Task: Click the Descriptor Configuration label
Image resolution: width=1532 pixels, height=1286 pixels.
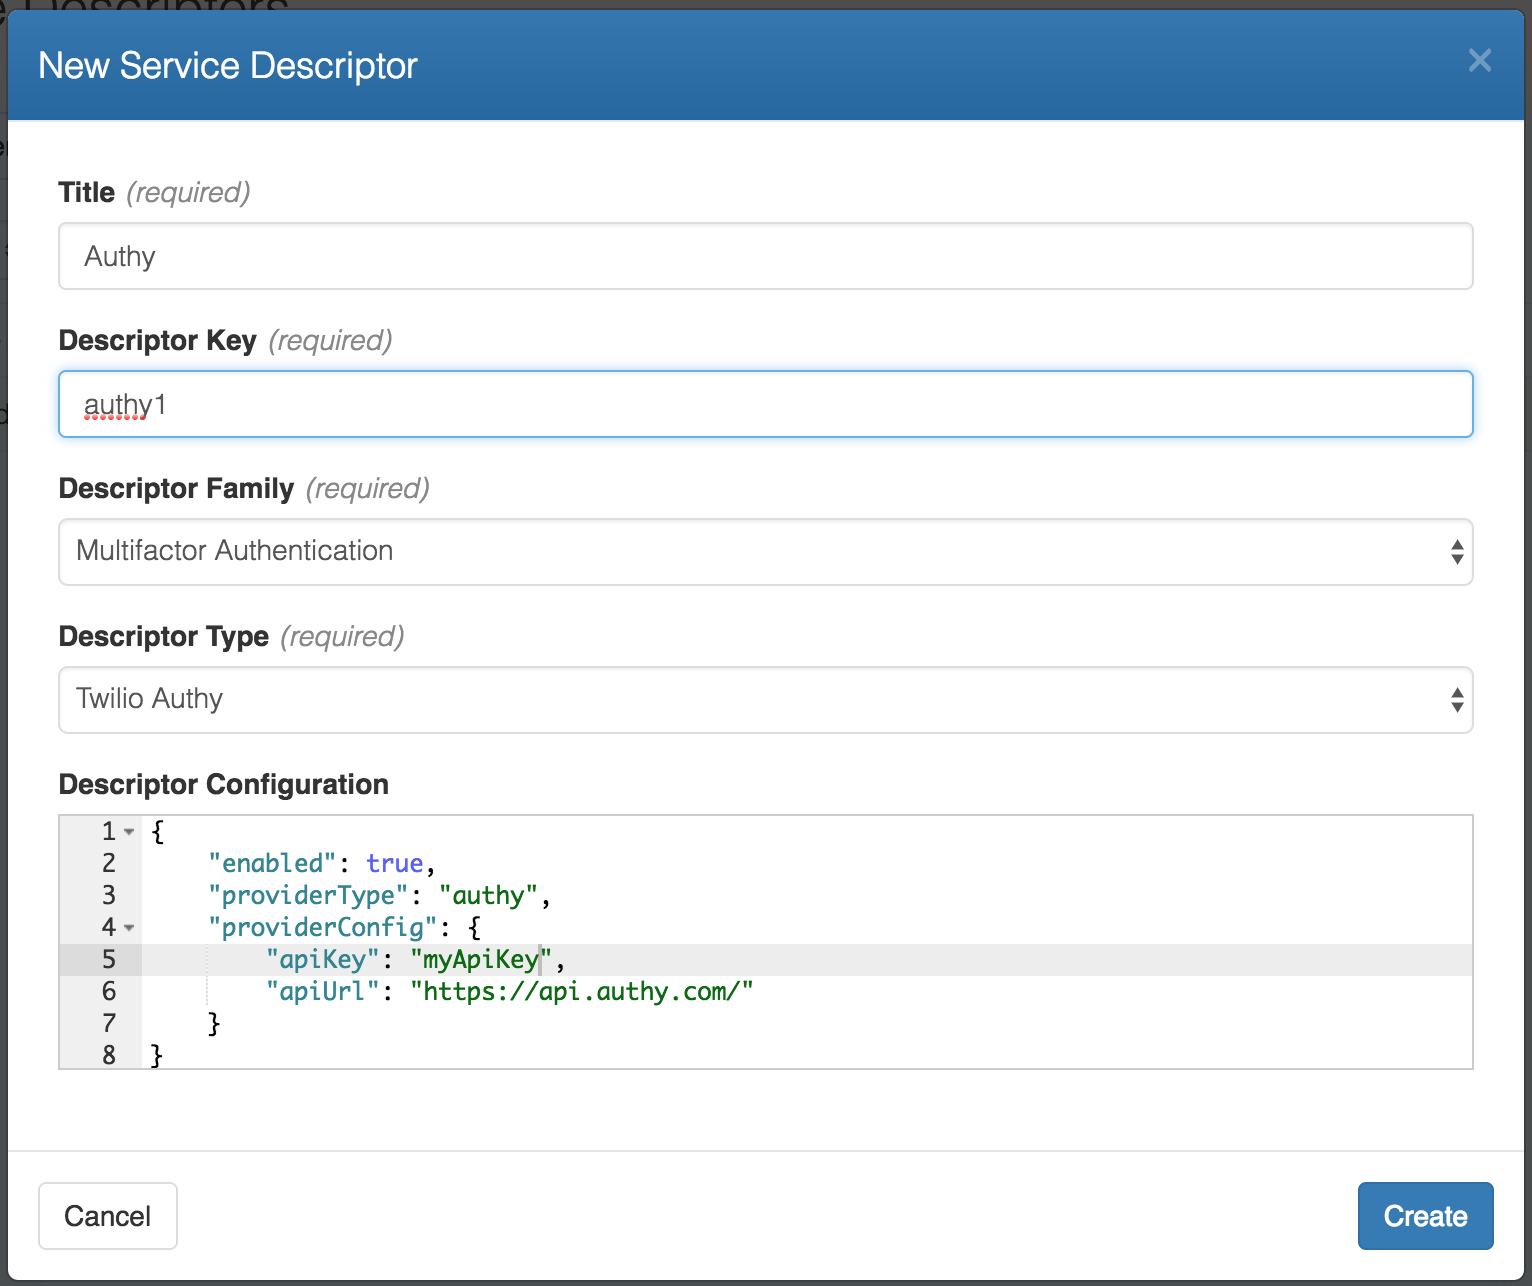Action: pyautogui.click(x=223, y=784)
